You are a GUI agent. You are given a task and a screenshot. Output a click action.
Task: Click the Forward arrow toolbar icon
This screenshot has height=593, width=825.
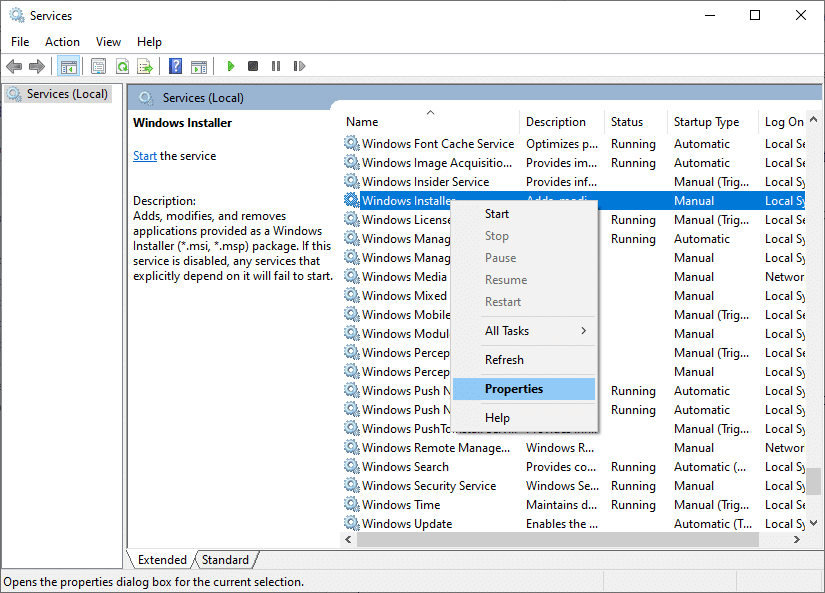click(x=37, y=66)
